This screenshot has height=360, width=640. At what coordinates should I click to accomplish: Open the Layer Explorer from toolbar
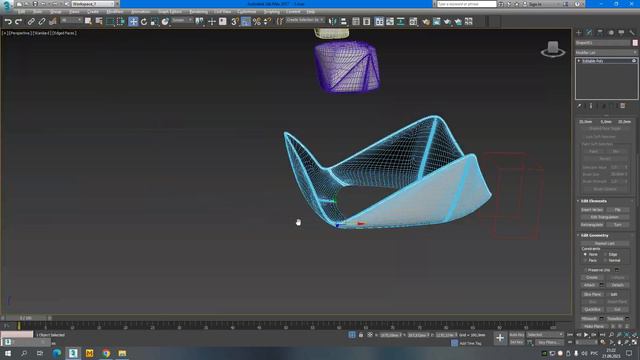[x=367, y=22]
